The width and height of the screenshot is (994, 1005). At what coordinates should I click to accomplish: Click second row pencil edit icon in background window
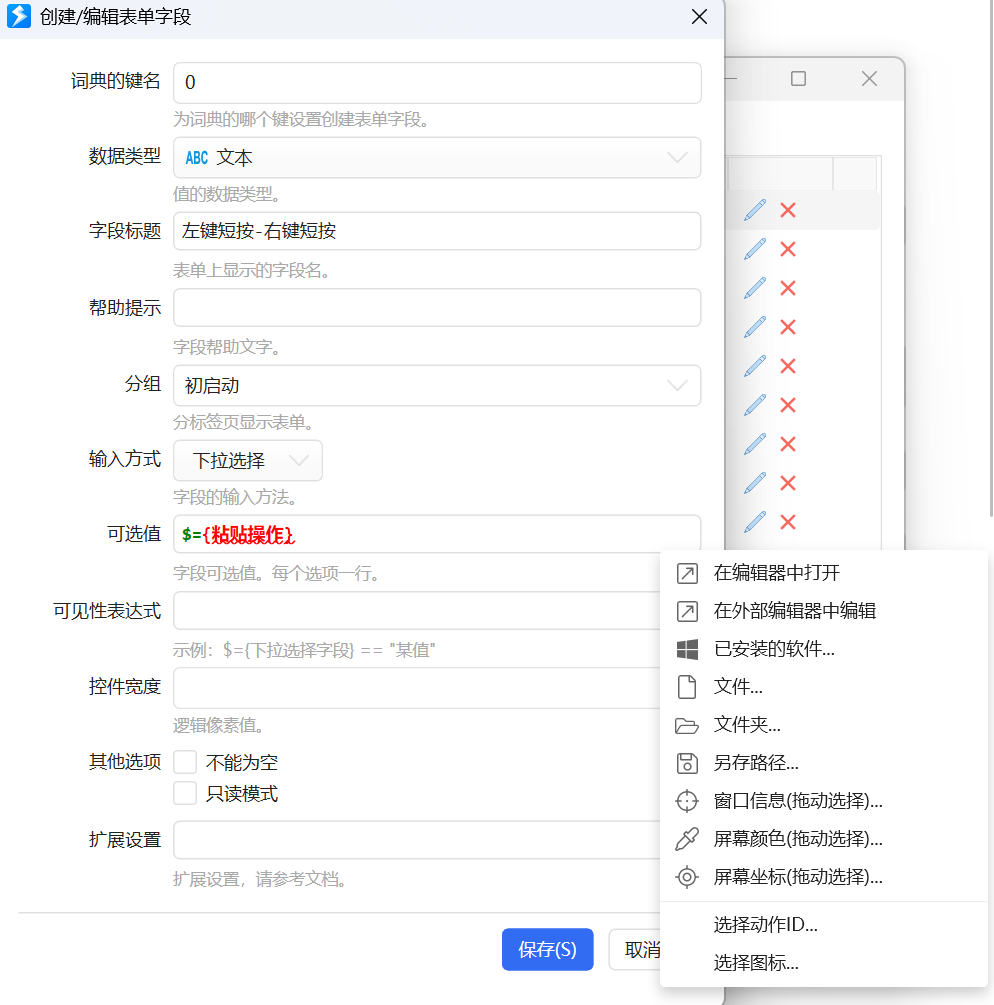pyautogui.click(x=755, y=249)
